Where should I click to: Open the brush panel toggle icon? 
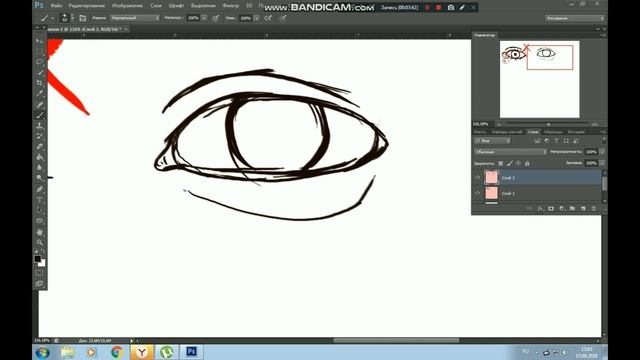pos(82,18)
